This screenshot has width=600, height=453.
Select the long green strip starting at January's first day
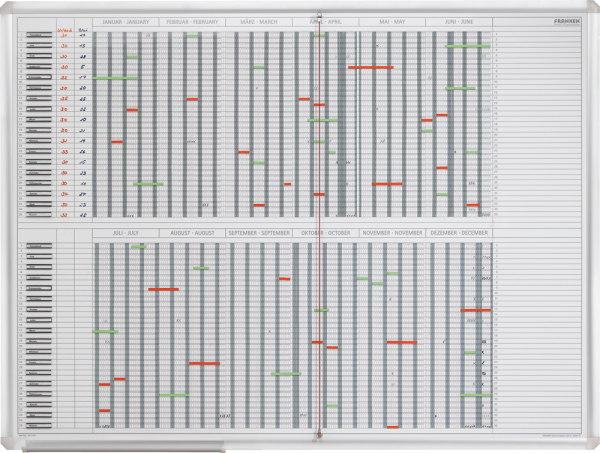(115, 78)
